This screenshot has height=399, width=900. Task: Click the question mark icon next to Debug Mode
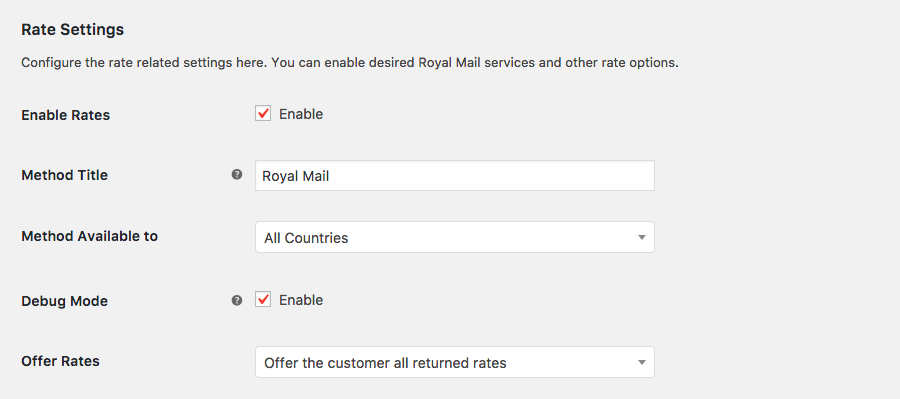(236, 300)
